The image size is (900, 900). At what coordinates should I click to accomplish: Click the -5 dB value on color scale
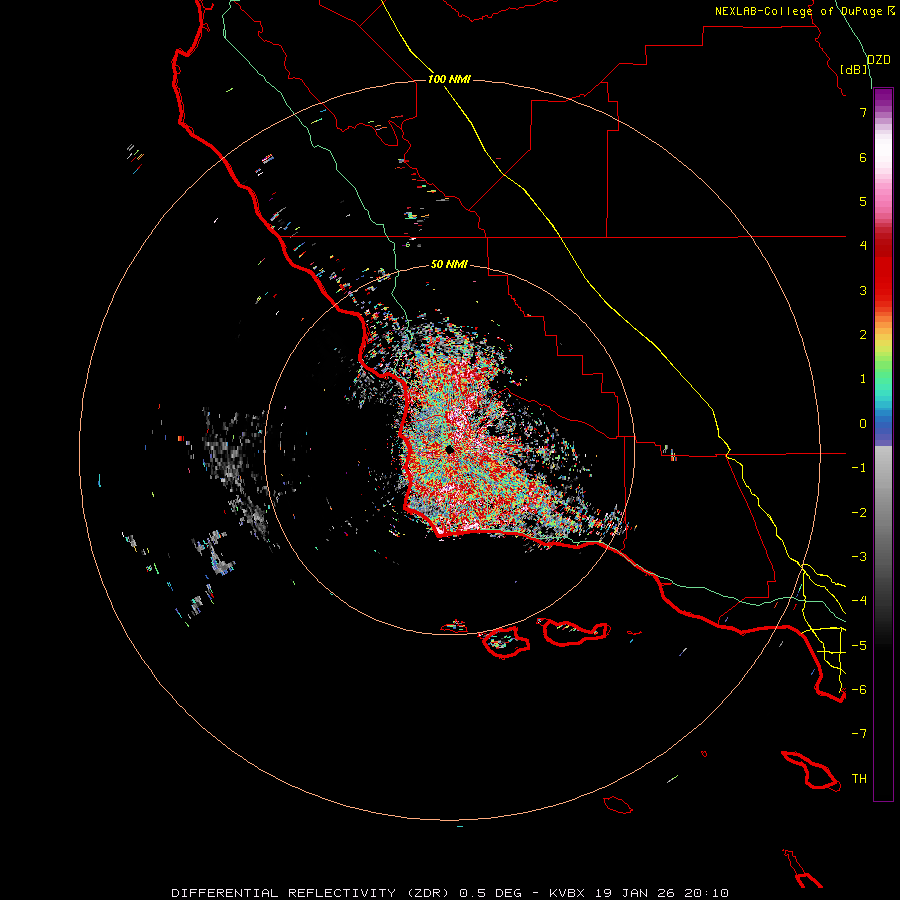(x=859, y=646)
